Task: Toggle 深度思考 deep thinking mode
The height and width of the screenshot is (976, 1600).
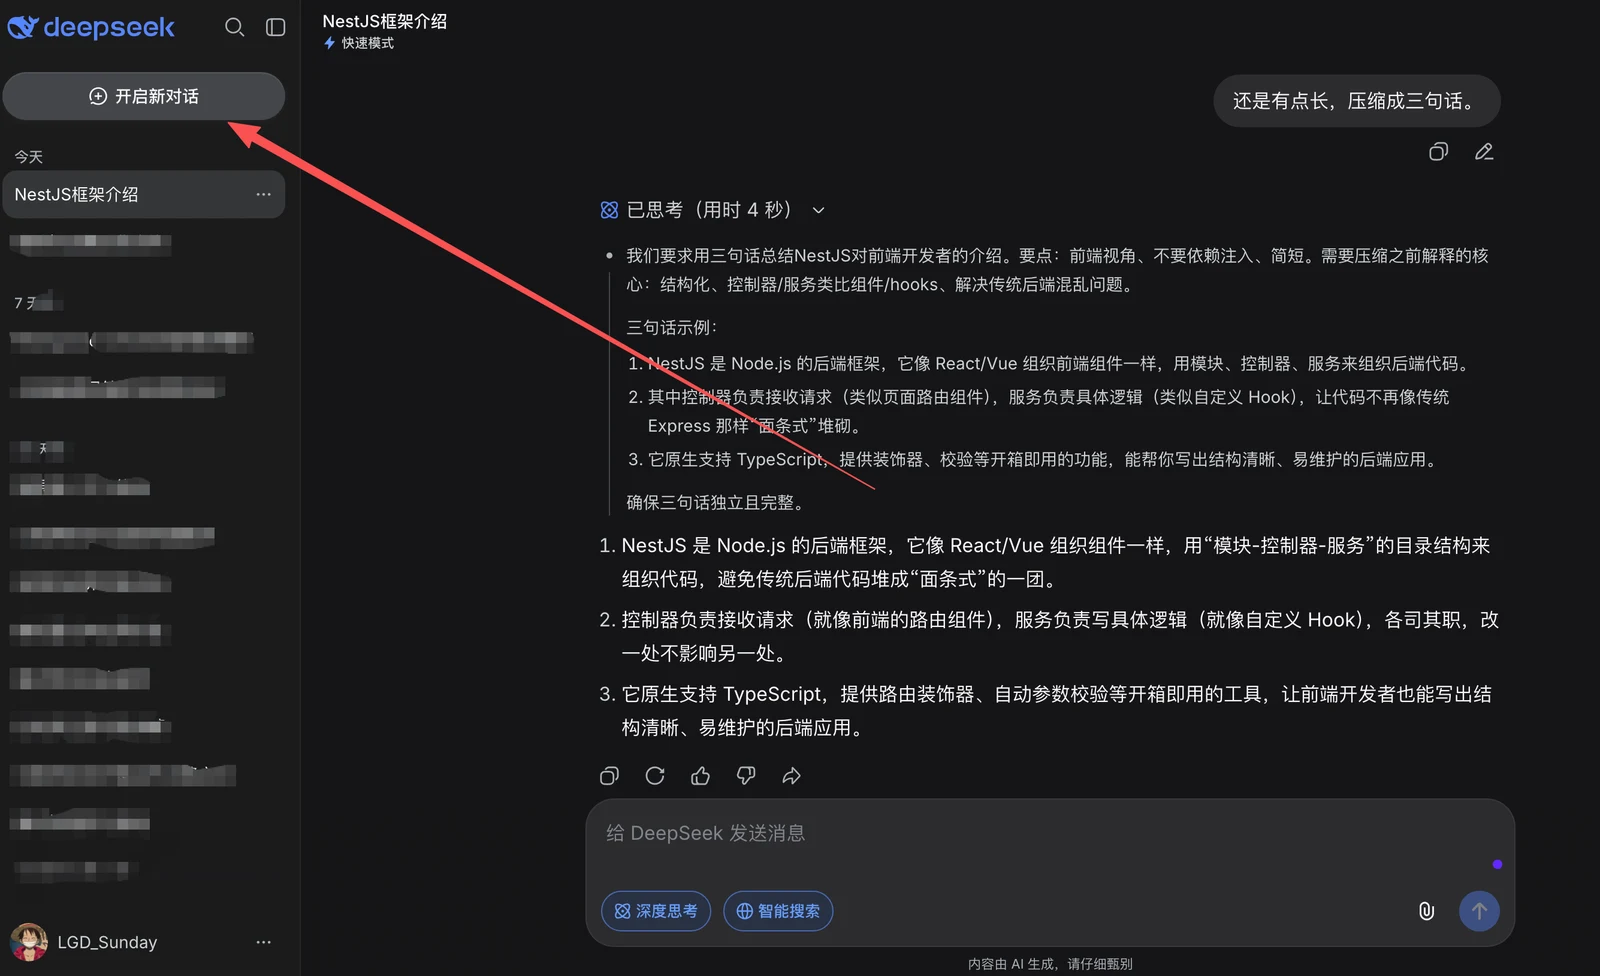Action: tap(656, 911)
